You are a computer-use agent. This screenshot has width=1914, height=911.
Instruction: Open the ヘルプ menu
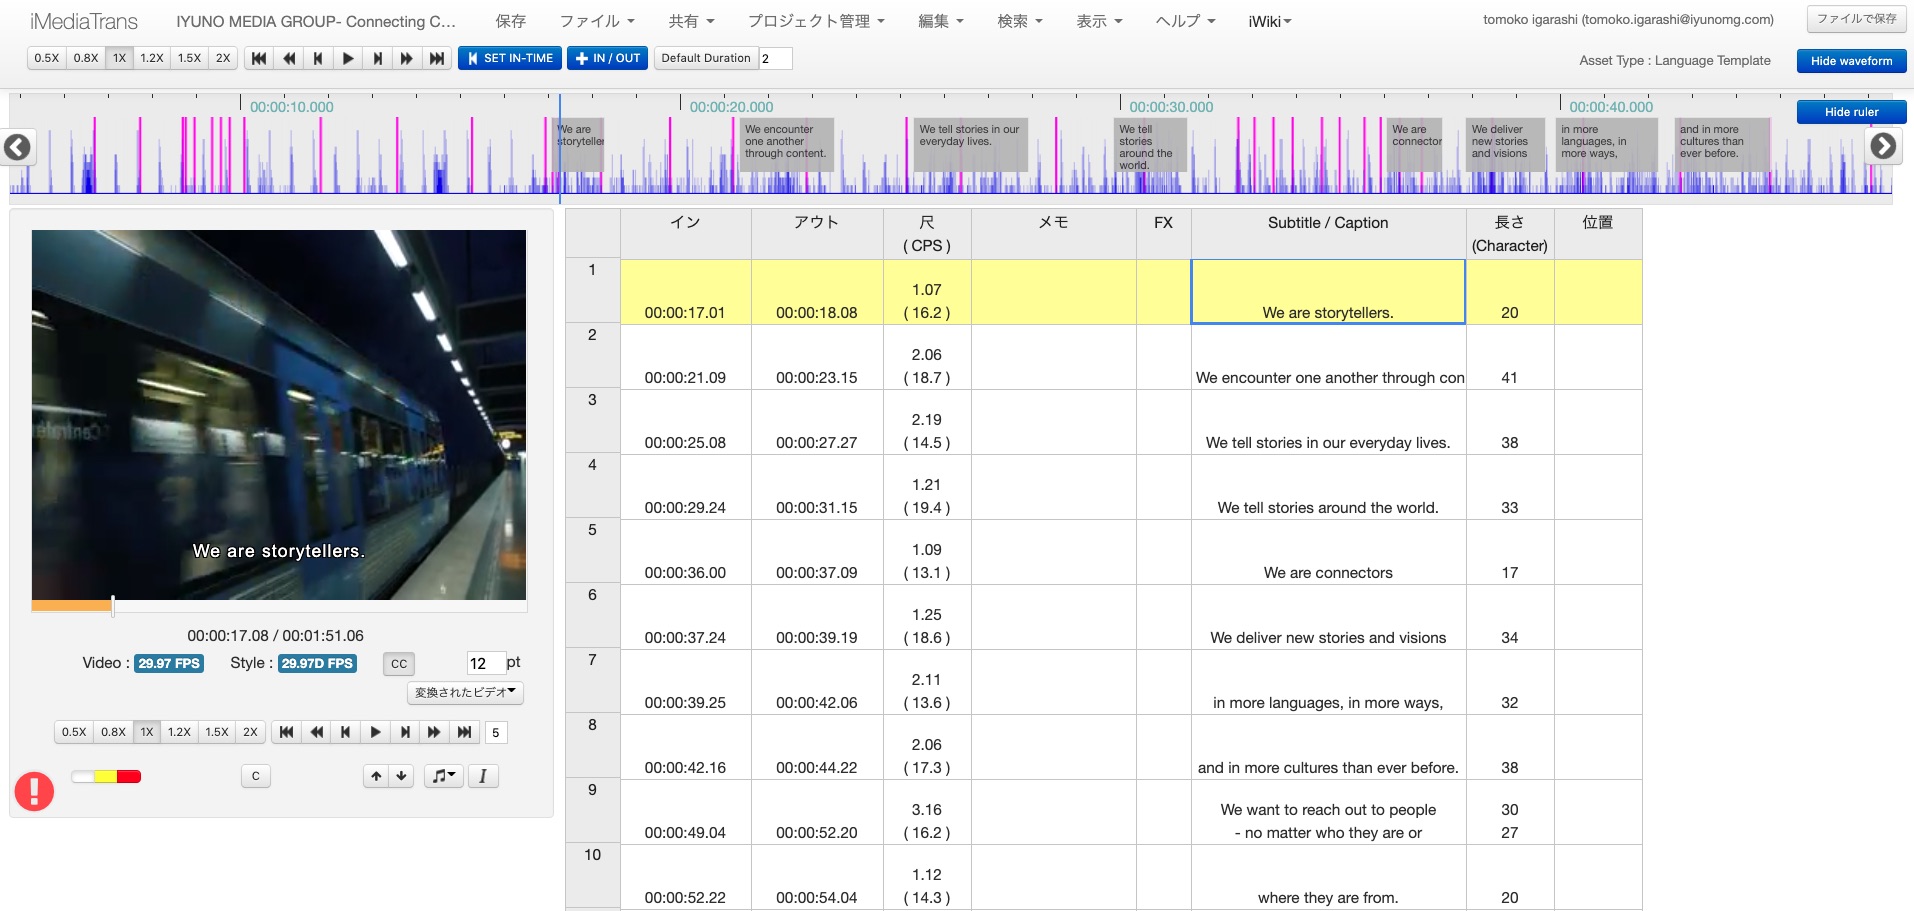pos(1185,21)
